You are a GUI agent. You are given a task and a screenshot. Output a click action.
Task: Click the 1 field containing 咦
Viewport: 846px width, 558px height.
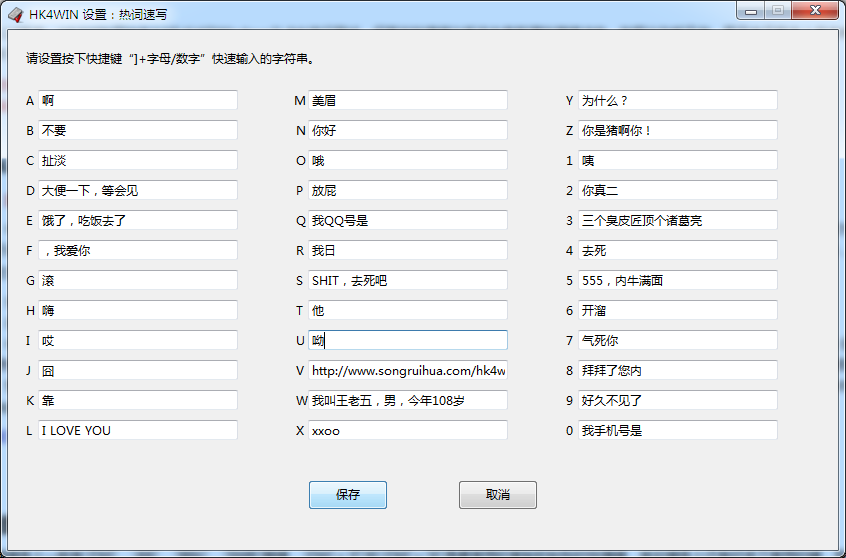tap(678, 160)
